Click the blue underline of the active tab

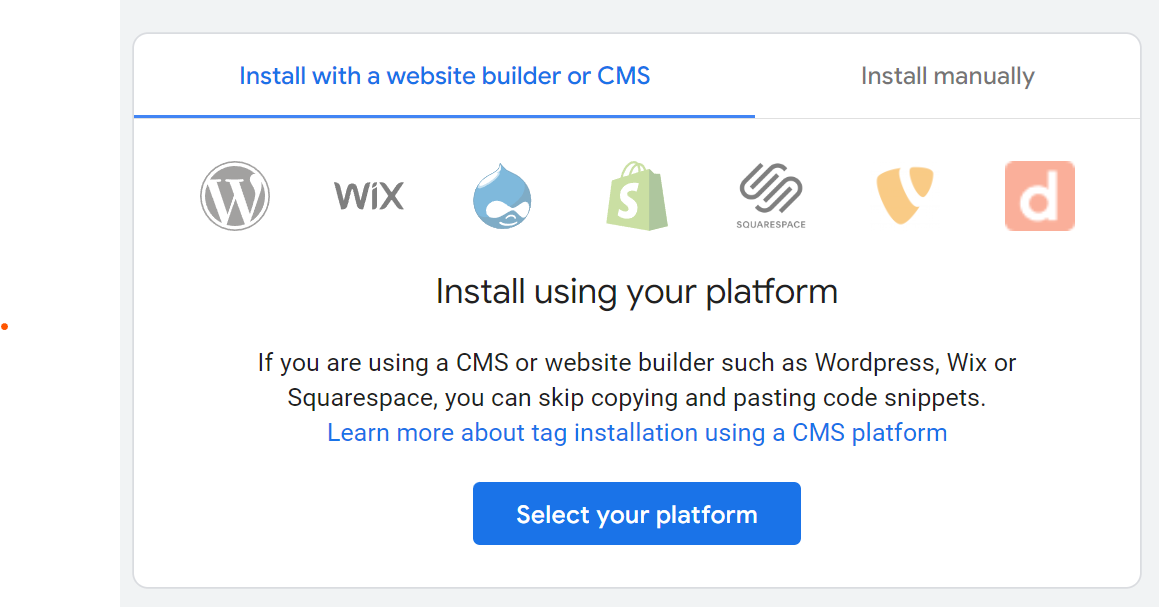[445, 116]
